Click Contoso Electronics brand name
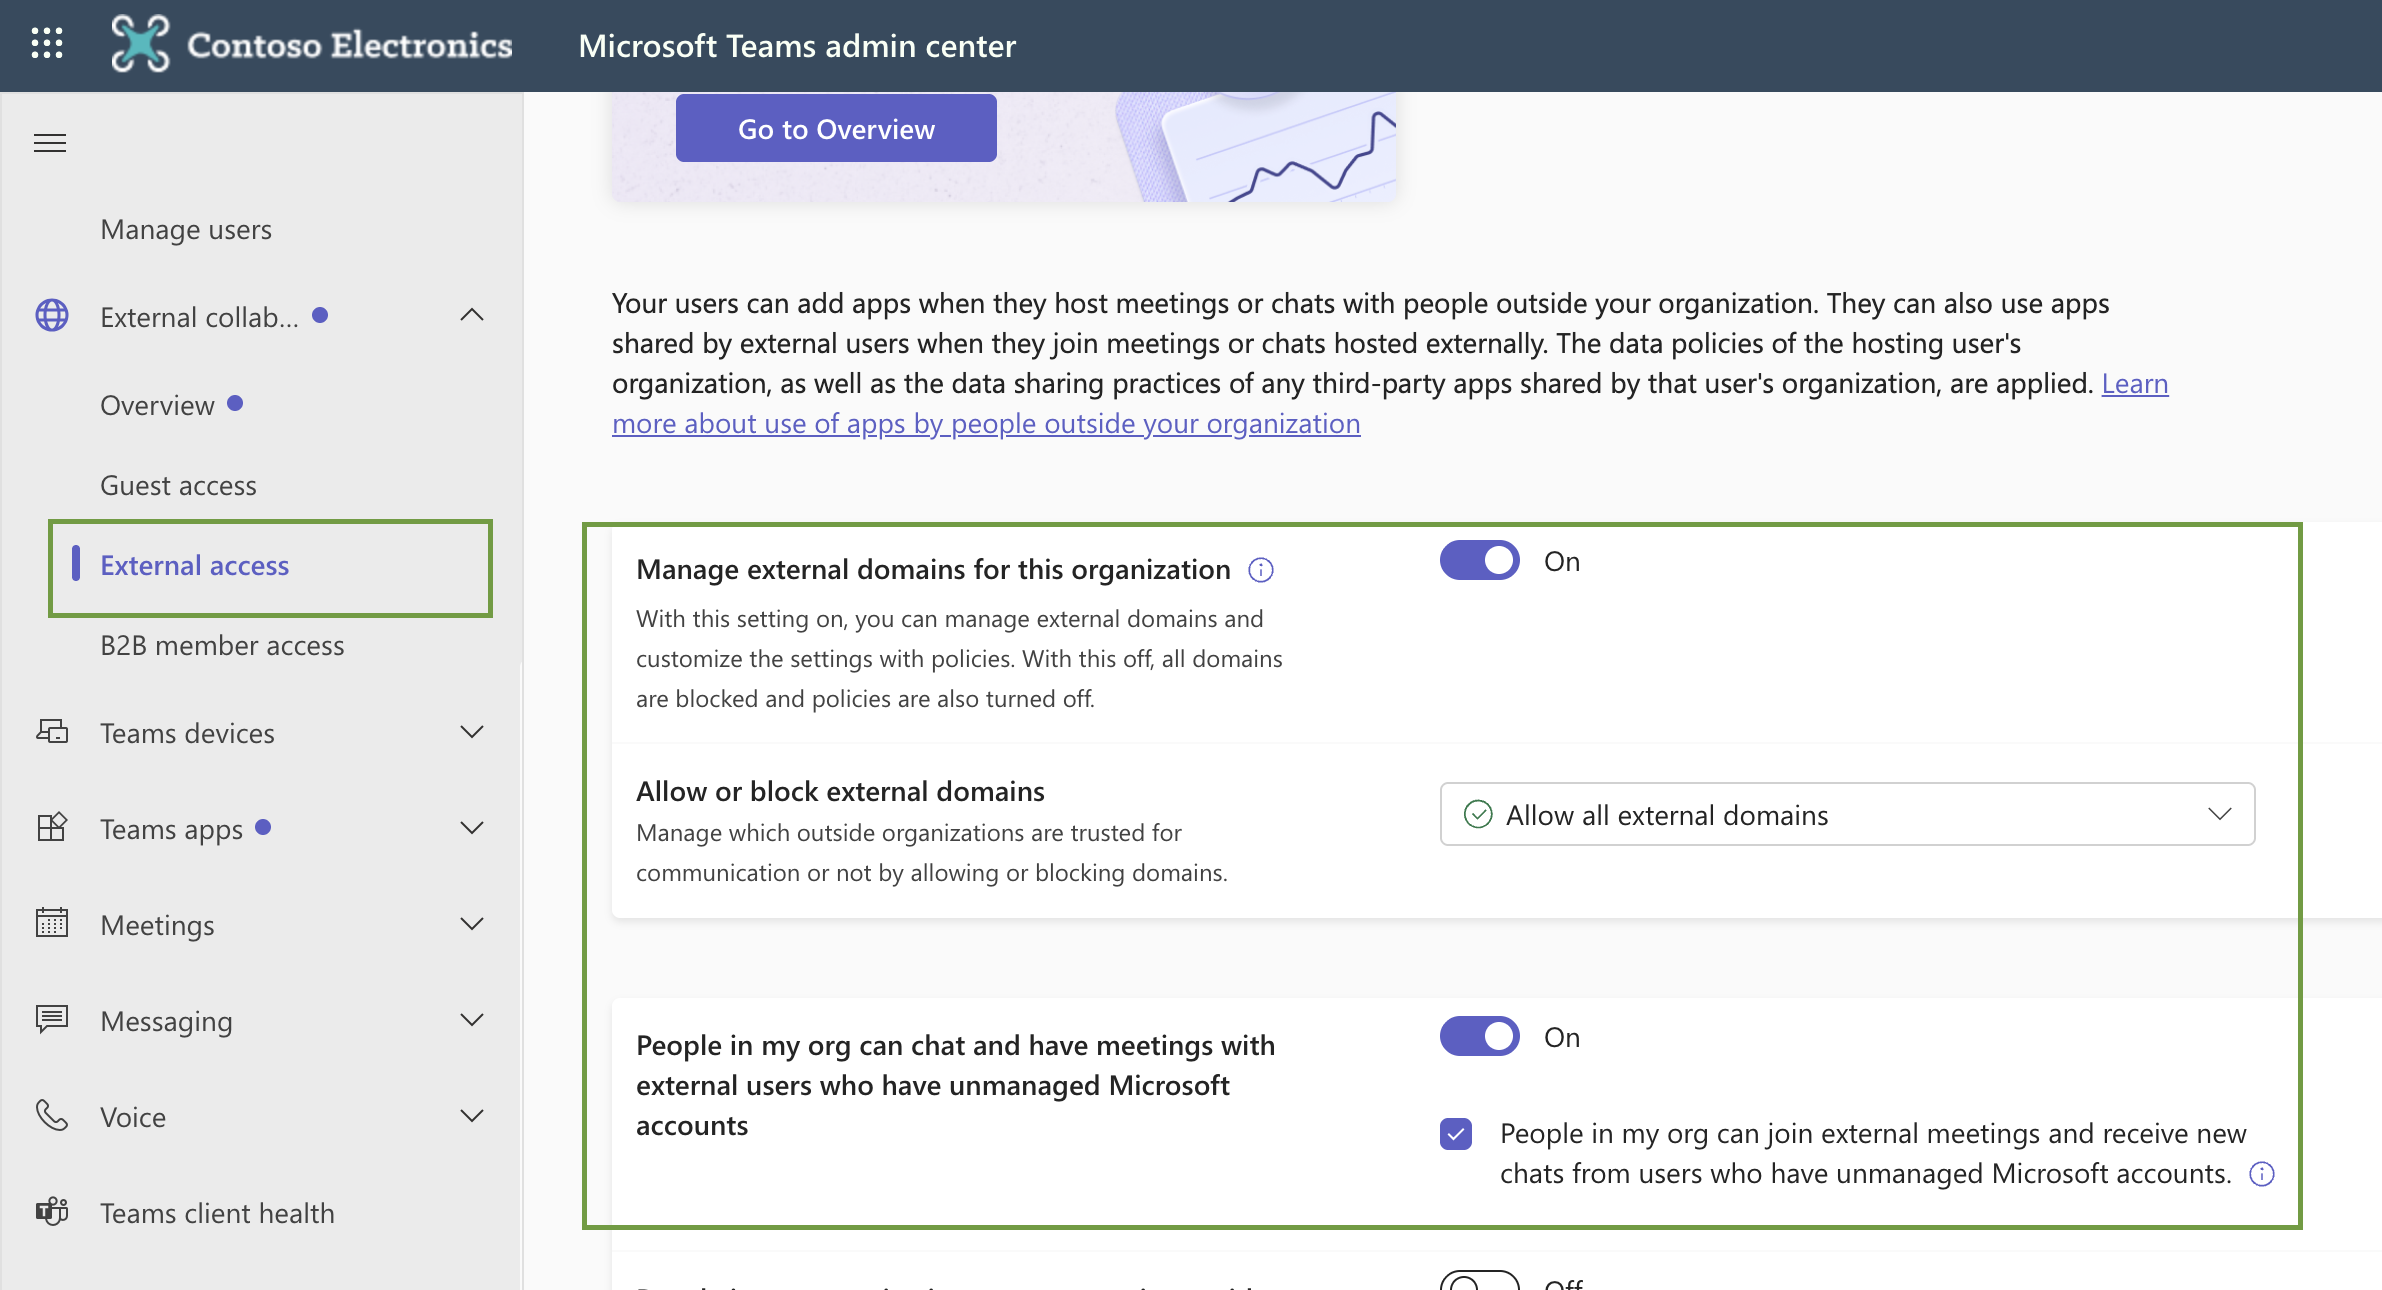Viewport: 2382px width, 1290px height. (350, 45)
